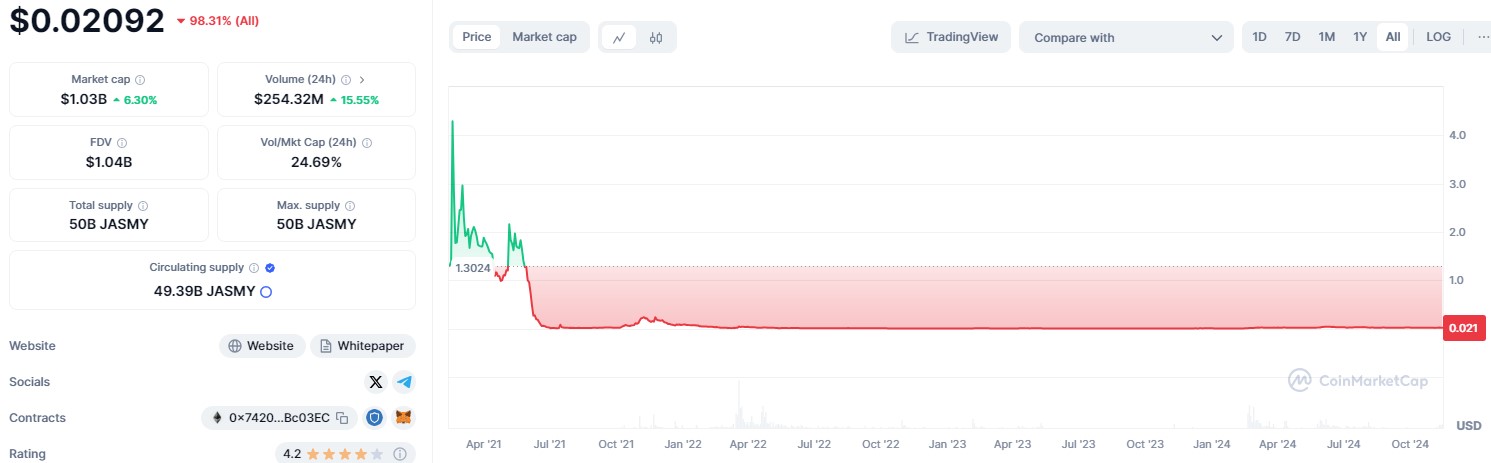Open the Compare with dropdown

[1127, 38]
